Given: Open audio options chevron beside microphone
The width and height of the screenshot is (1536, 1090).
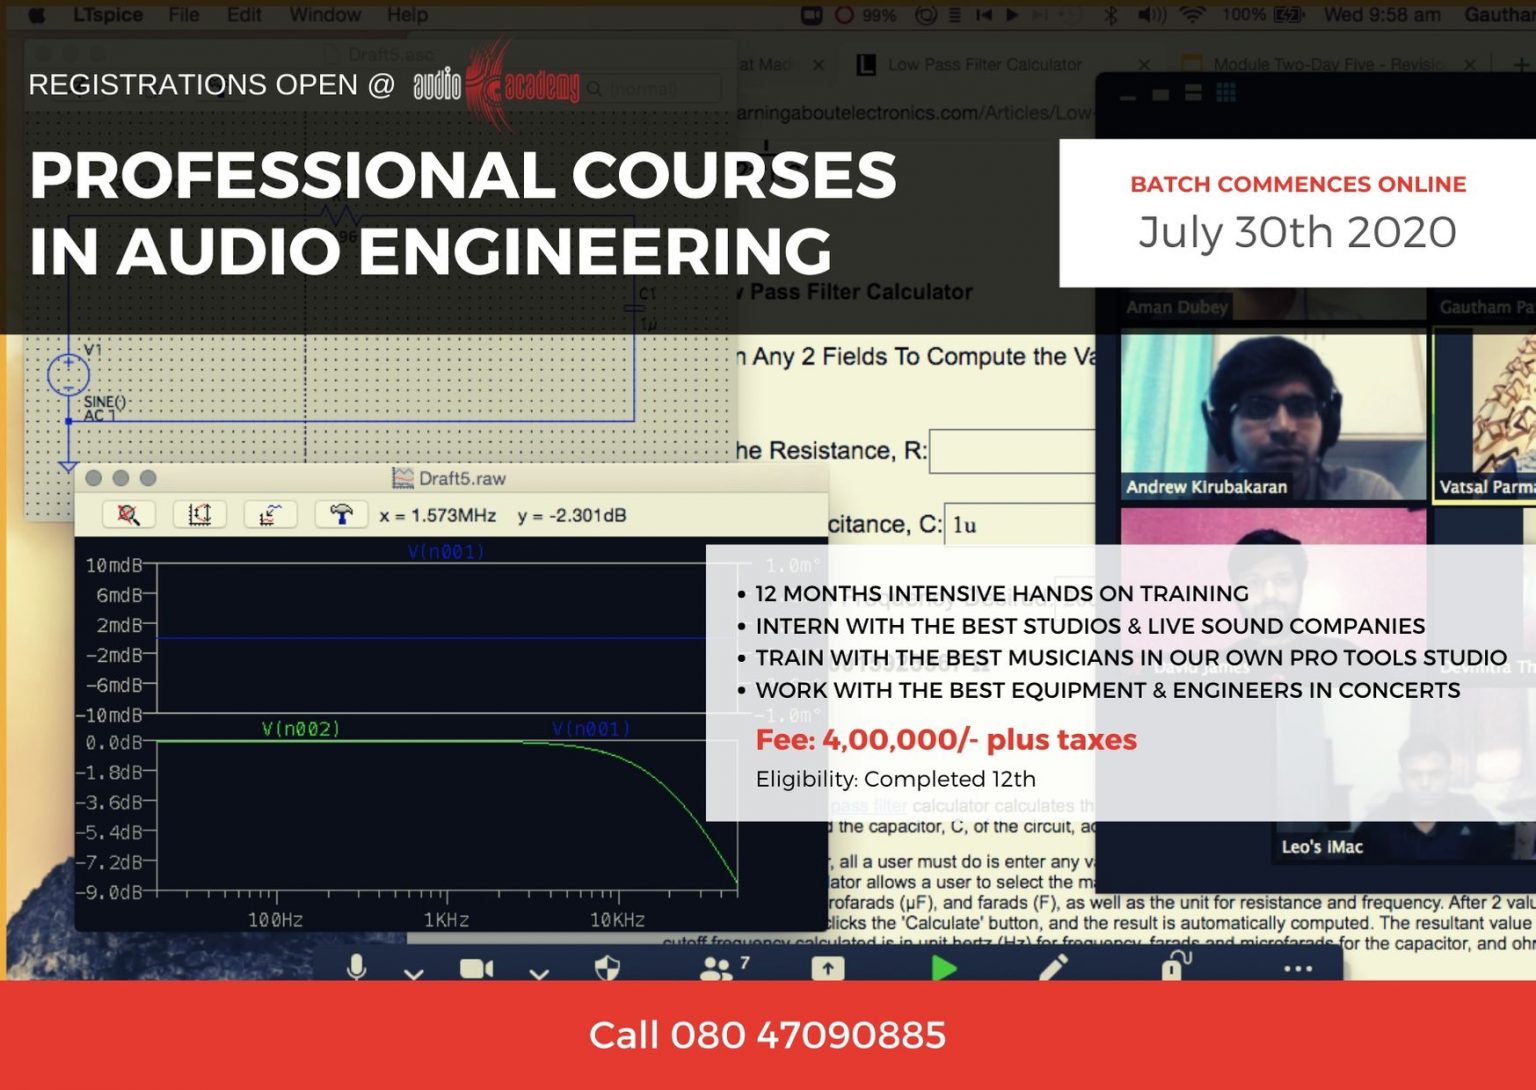Looking at the screenshot, I should (x=413, y=973).
